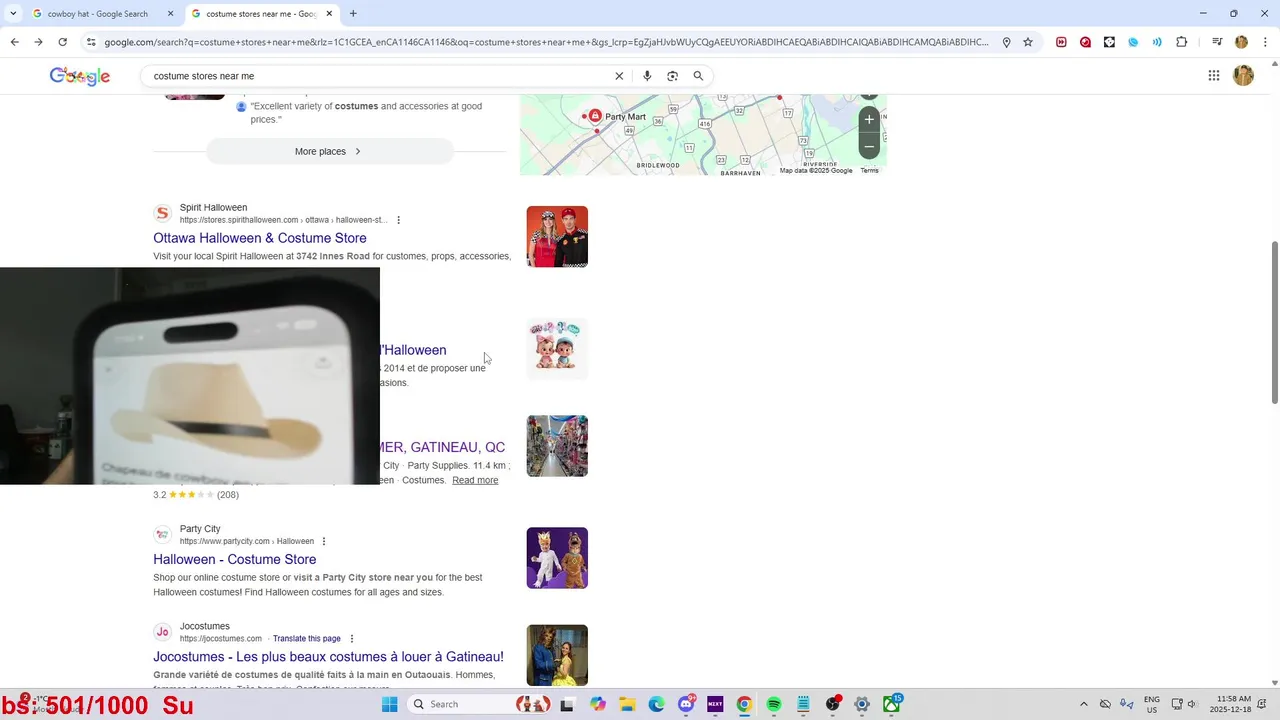
Task: Open the Party City result thumbnail
Action: [x=557, y=558]
